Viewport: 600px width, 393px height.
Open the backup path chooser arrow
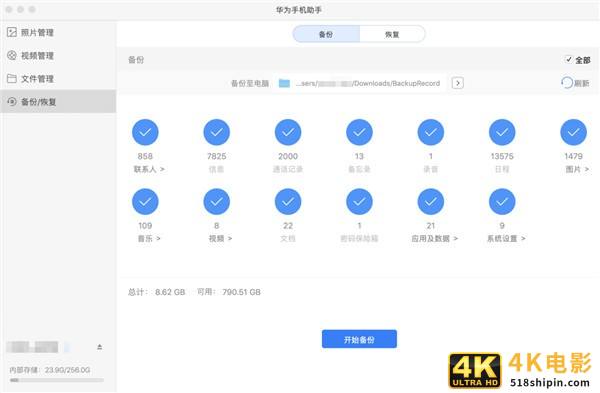[x=458, y=83]
